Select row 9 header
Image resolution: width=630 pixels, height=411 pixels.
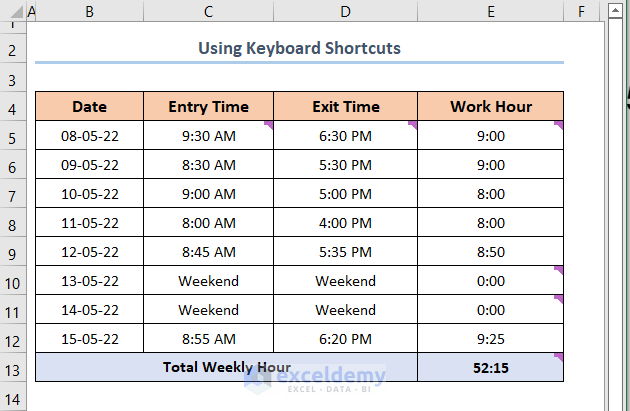(x=12, y=252)
